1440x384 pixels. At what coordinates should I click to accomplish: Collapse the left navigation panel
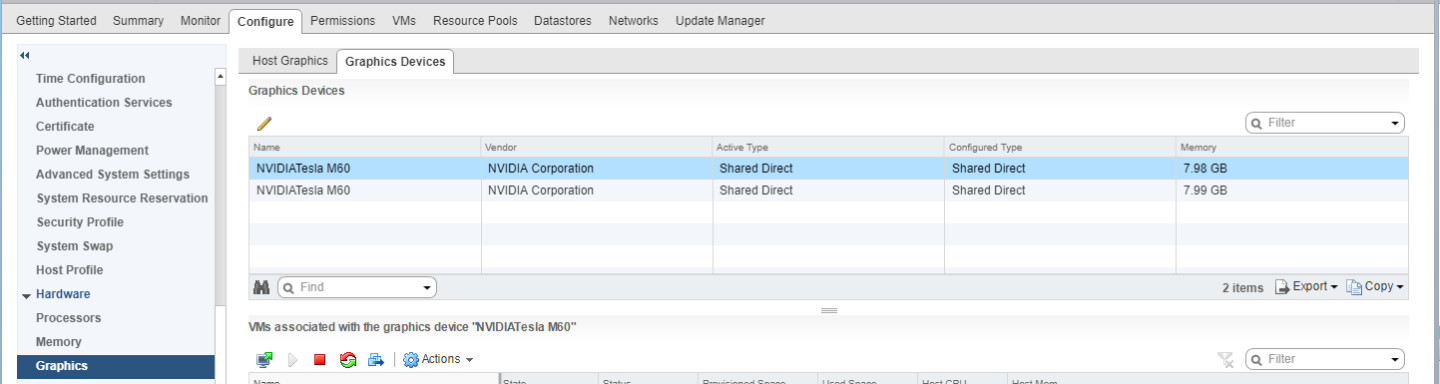tap(25, 56)
